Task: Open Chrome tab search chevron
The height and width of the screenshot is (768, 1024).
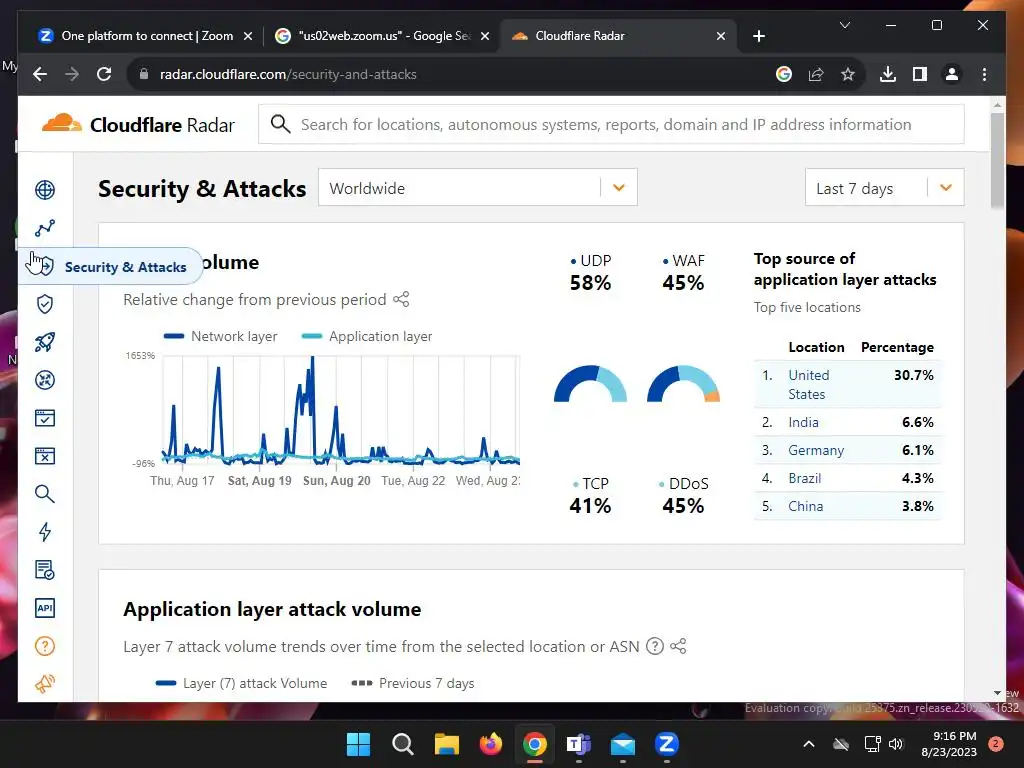Action: [x=844, y=25]
